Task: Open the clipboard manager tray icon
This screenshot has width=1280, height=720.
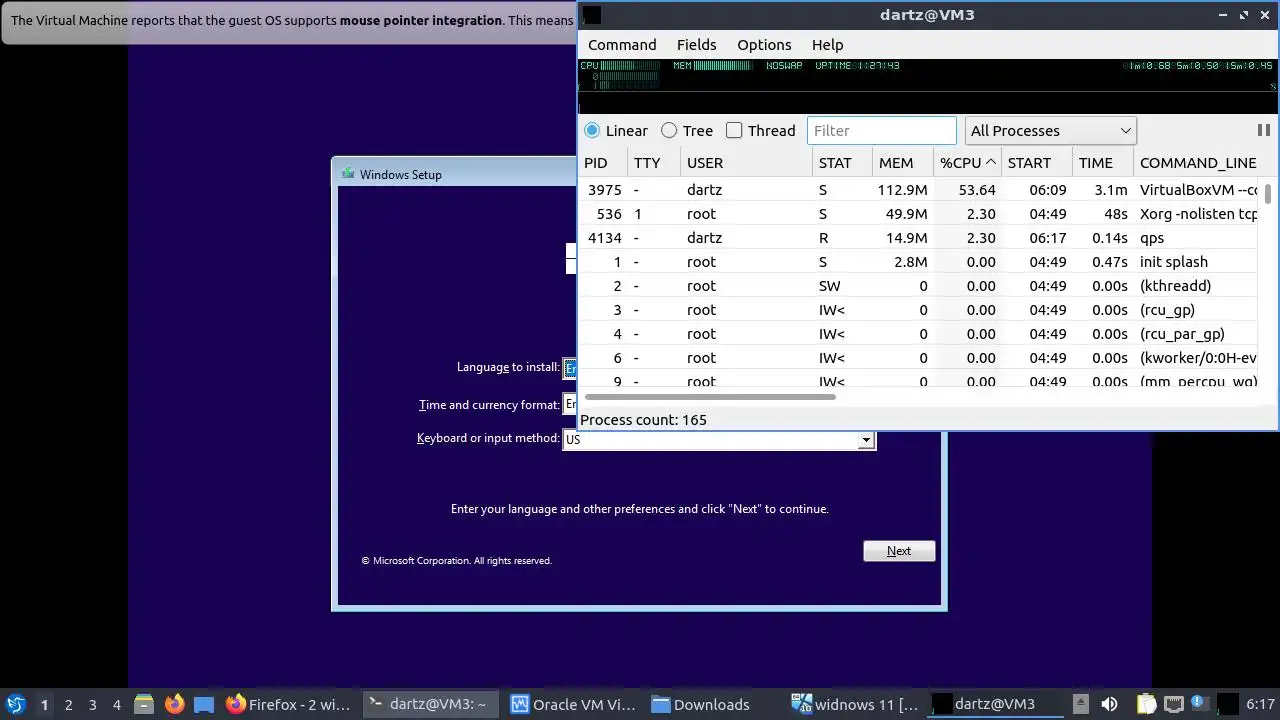Action: click(1146, 704)
